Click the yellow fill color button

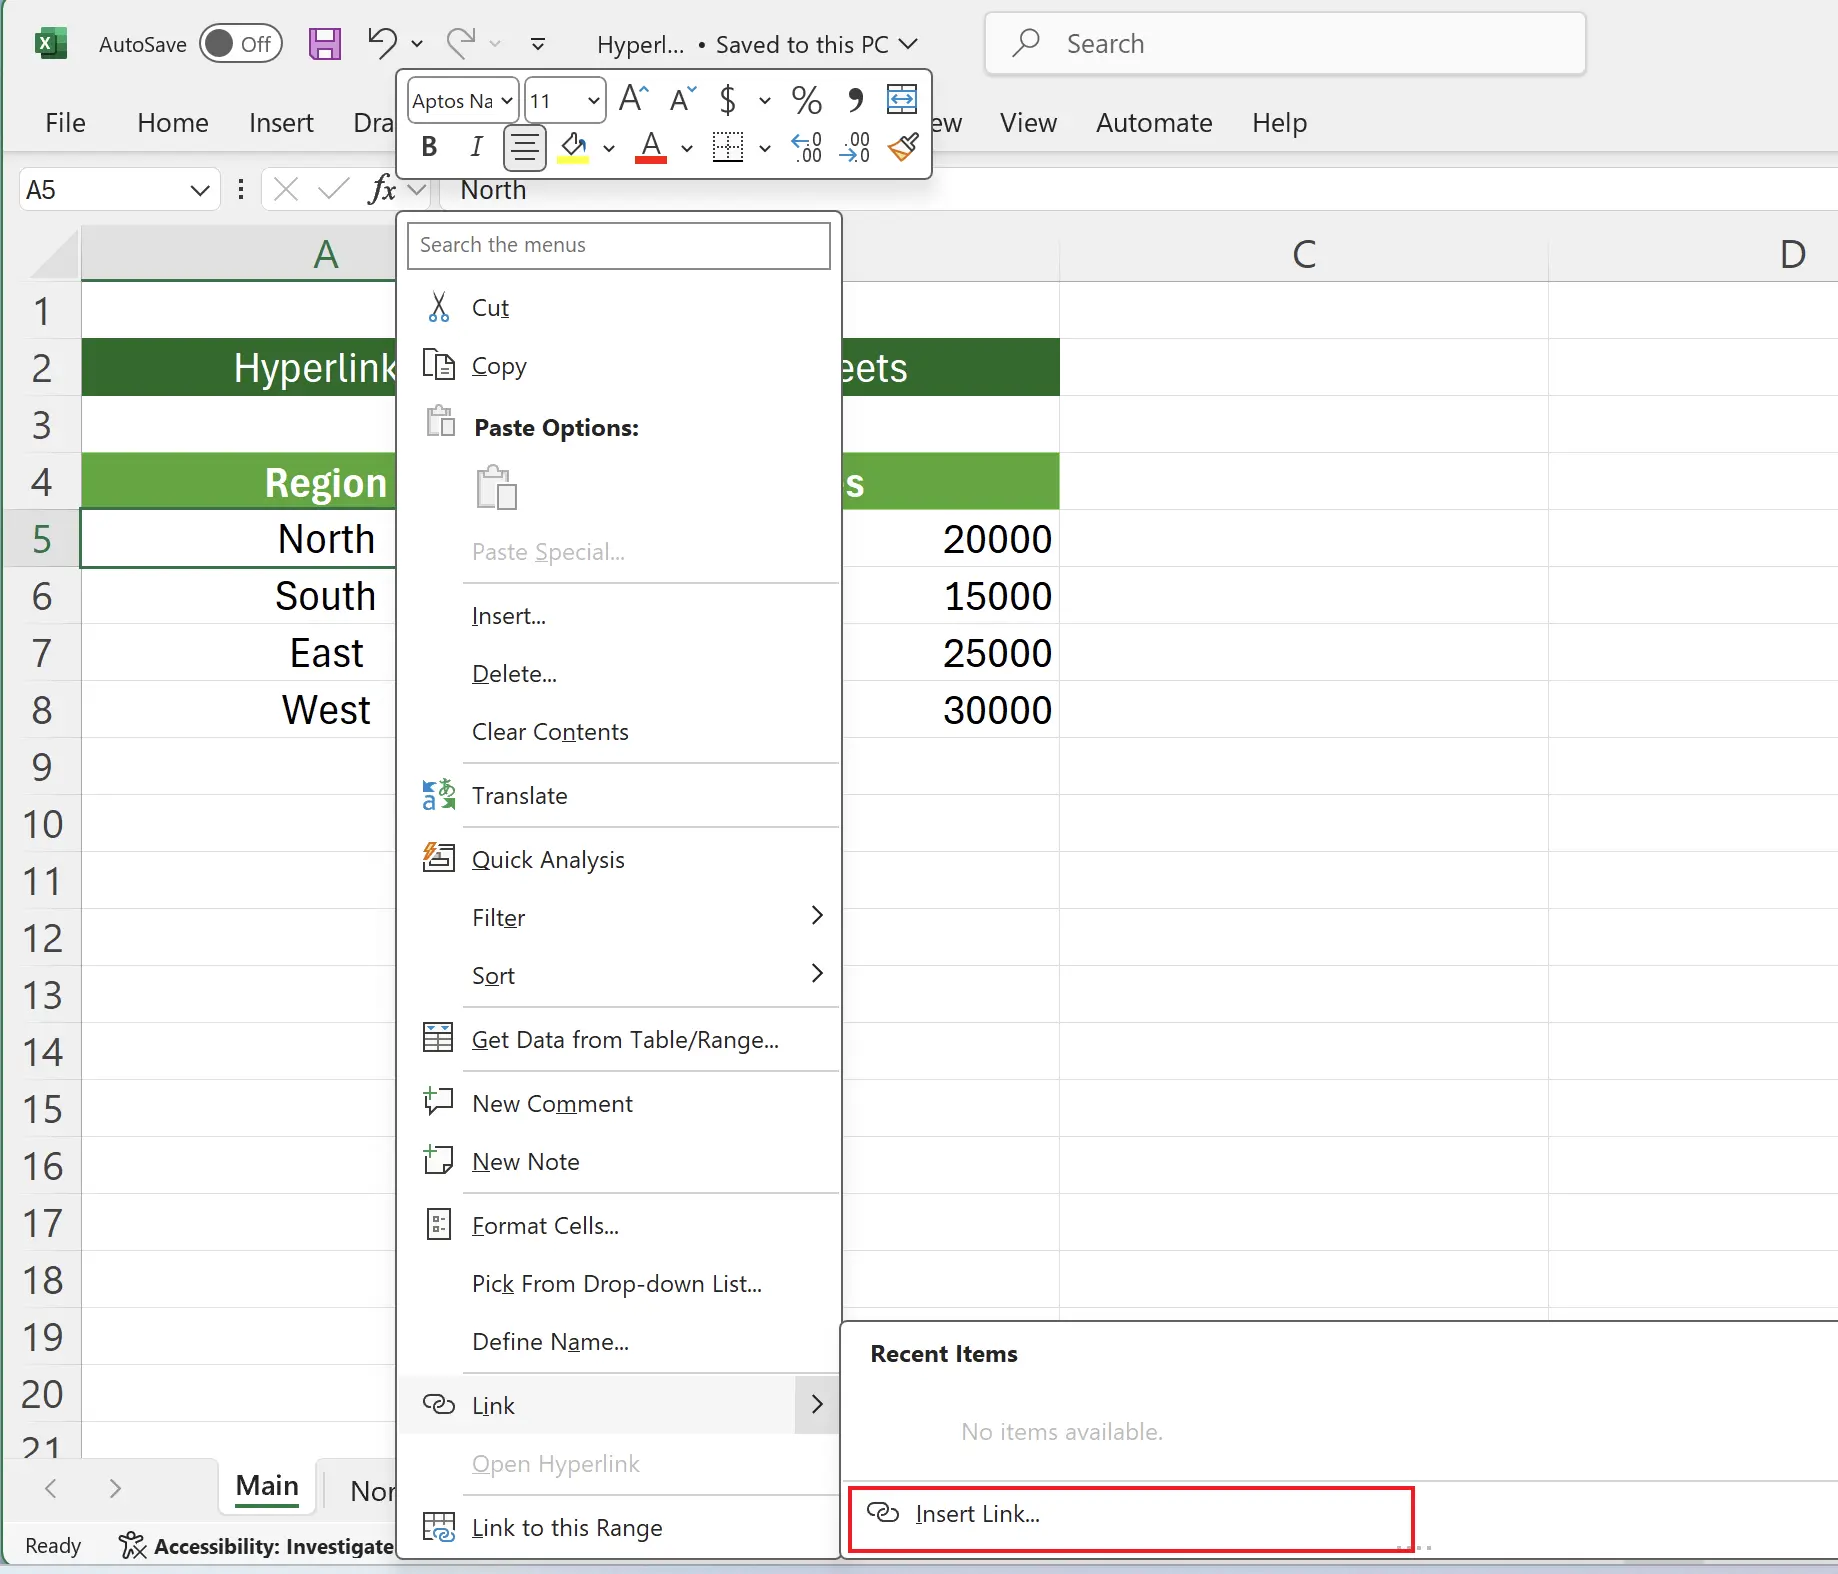(x=573, y=148)
